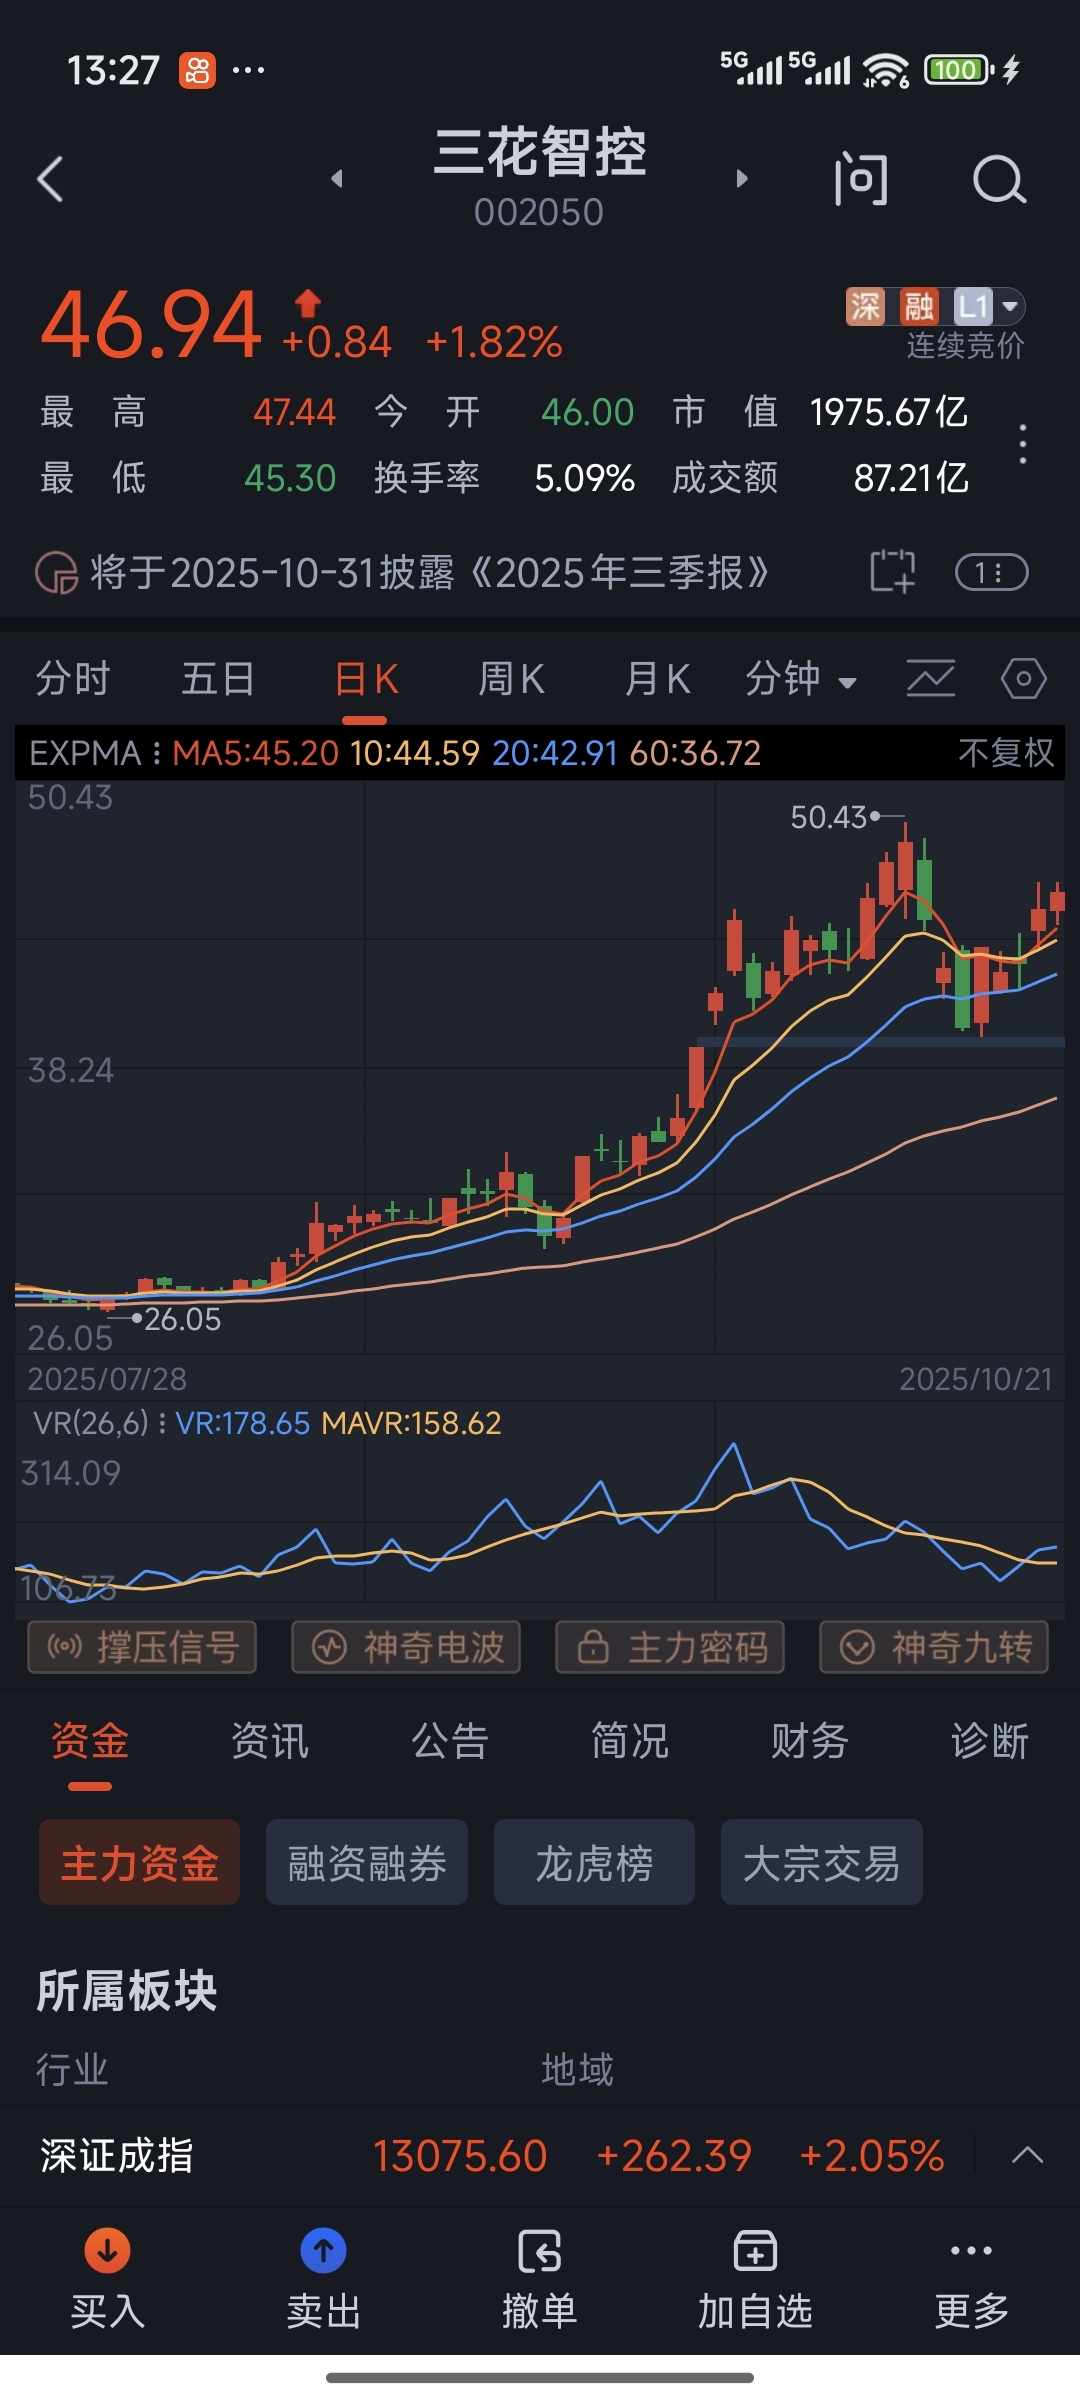The image size is (1080, 2400).
Task: Switch to the 五日 chart tab
Action: pos(218,679)
